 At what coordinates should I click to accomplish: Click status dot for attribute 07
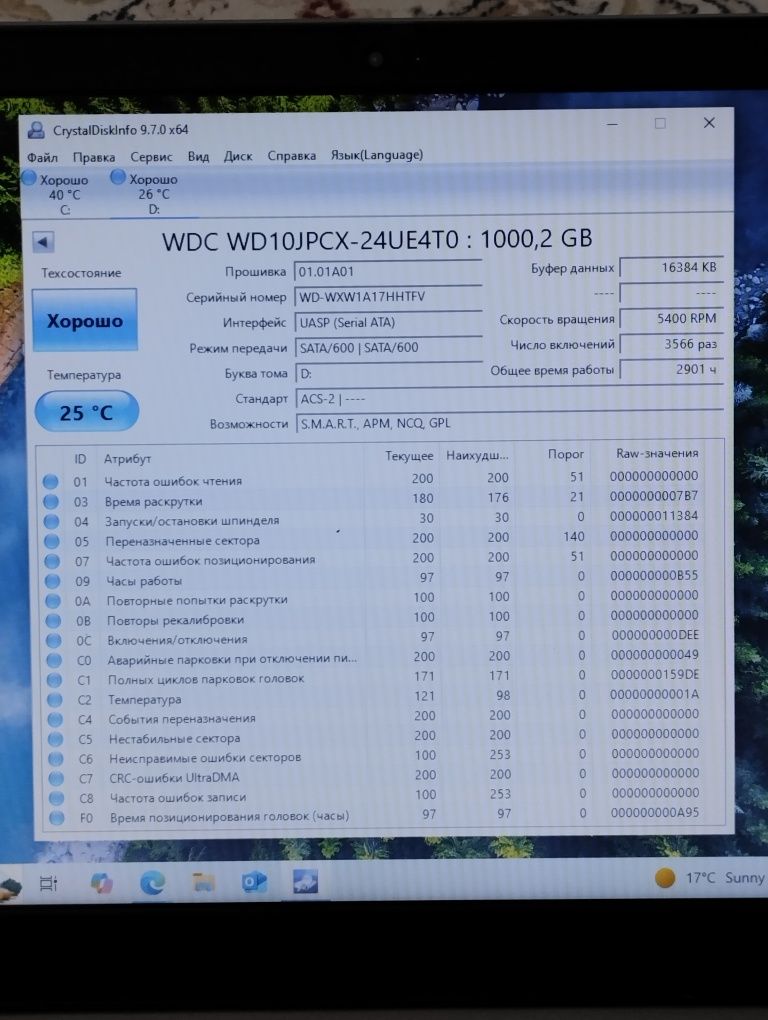tap(52, 561)
